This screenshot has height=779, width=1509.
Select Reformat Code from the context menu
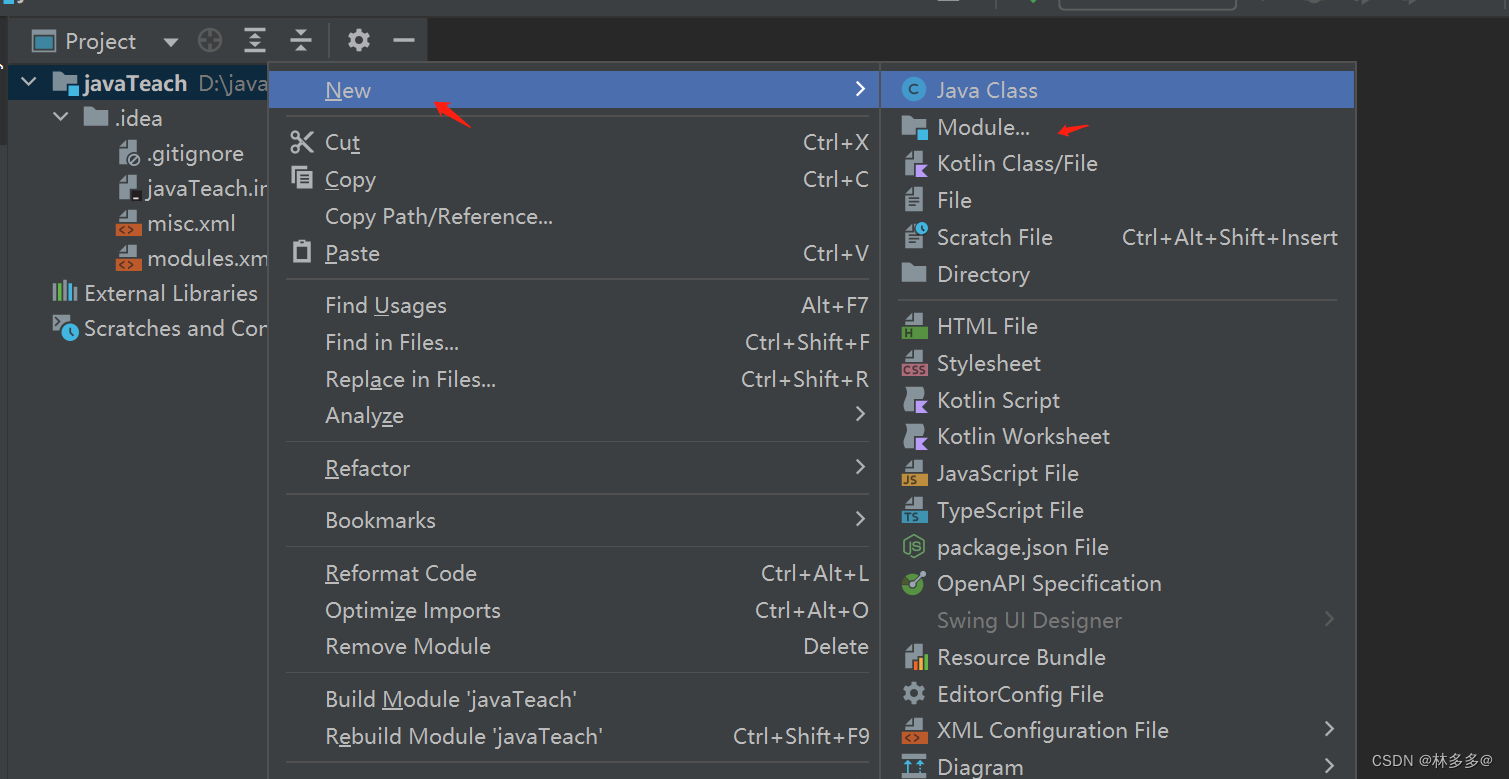coord(401,573)
